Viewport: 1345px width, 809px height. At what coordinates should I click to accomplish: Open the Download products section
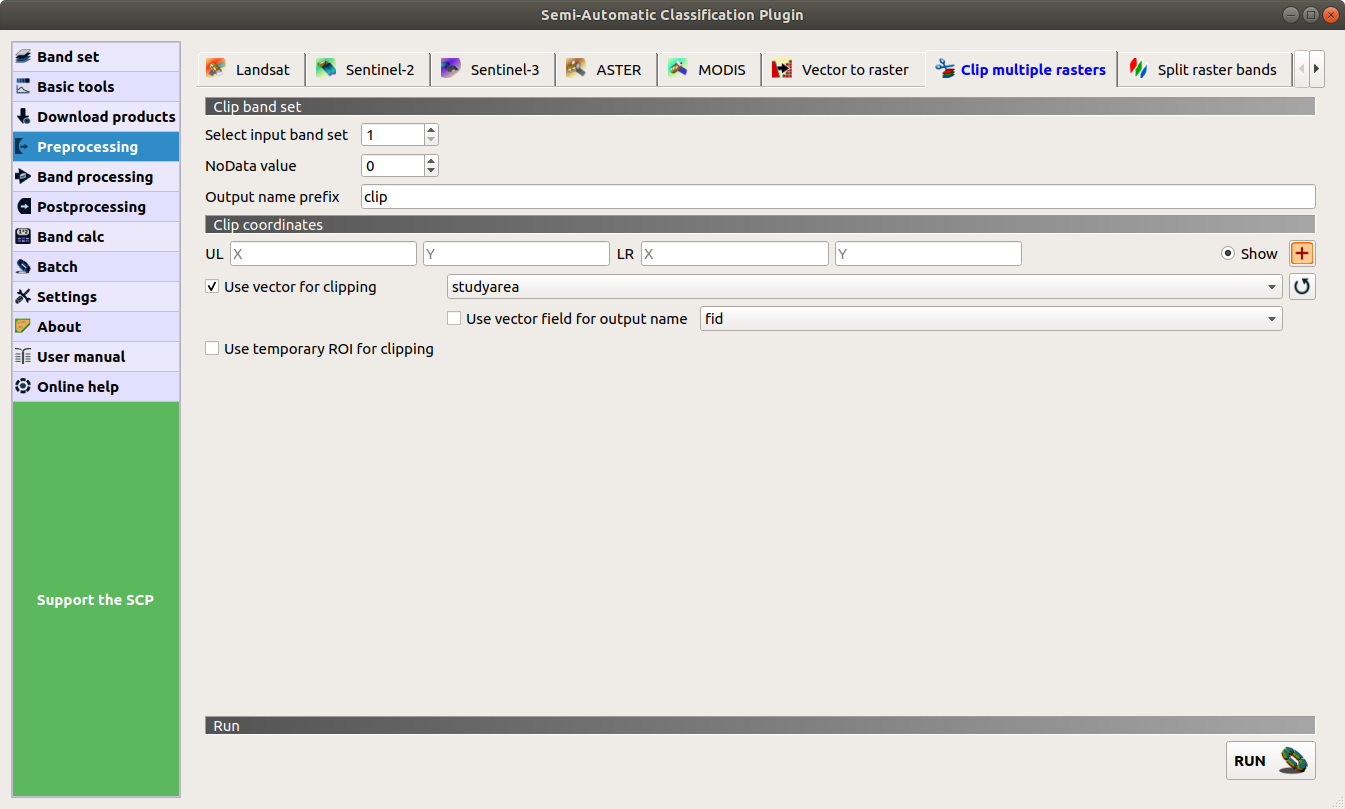96,117
